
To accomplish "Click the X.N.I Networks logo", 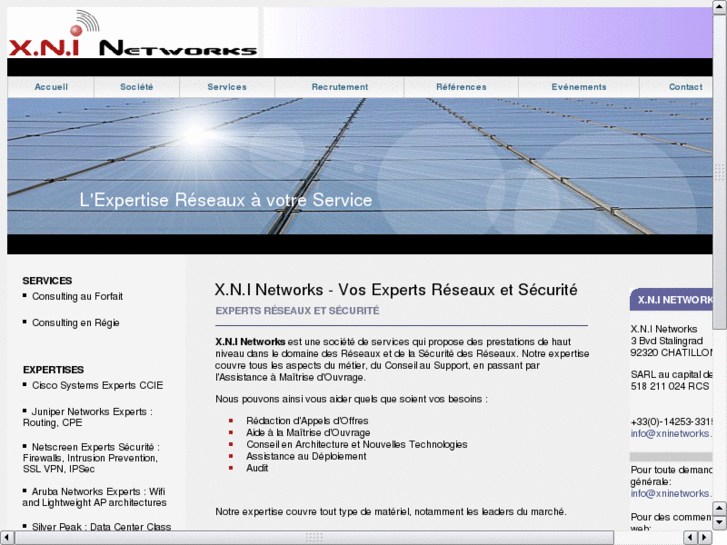I will pyautogui.click(x=132, y=33).
